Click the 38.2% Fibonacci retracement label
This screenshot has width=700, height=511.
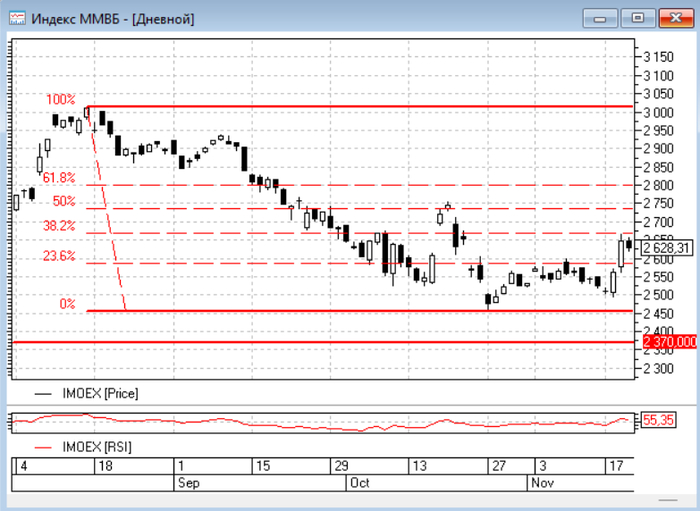coord(59,226)
